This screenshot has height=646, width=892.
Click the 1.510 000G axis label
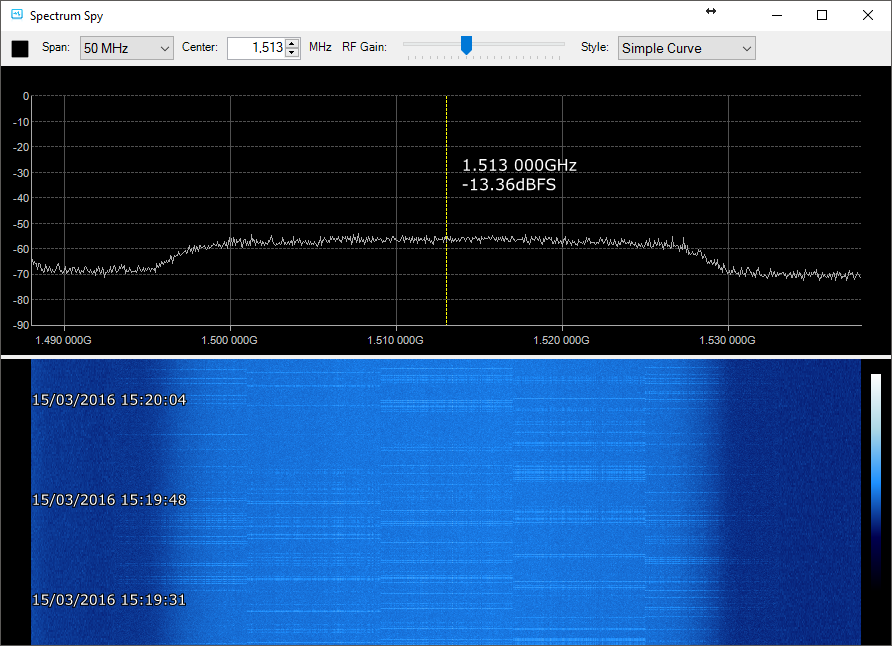pos(395,340)
